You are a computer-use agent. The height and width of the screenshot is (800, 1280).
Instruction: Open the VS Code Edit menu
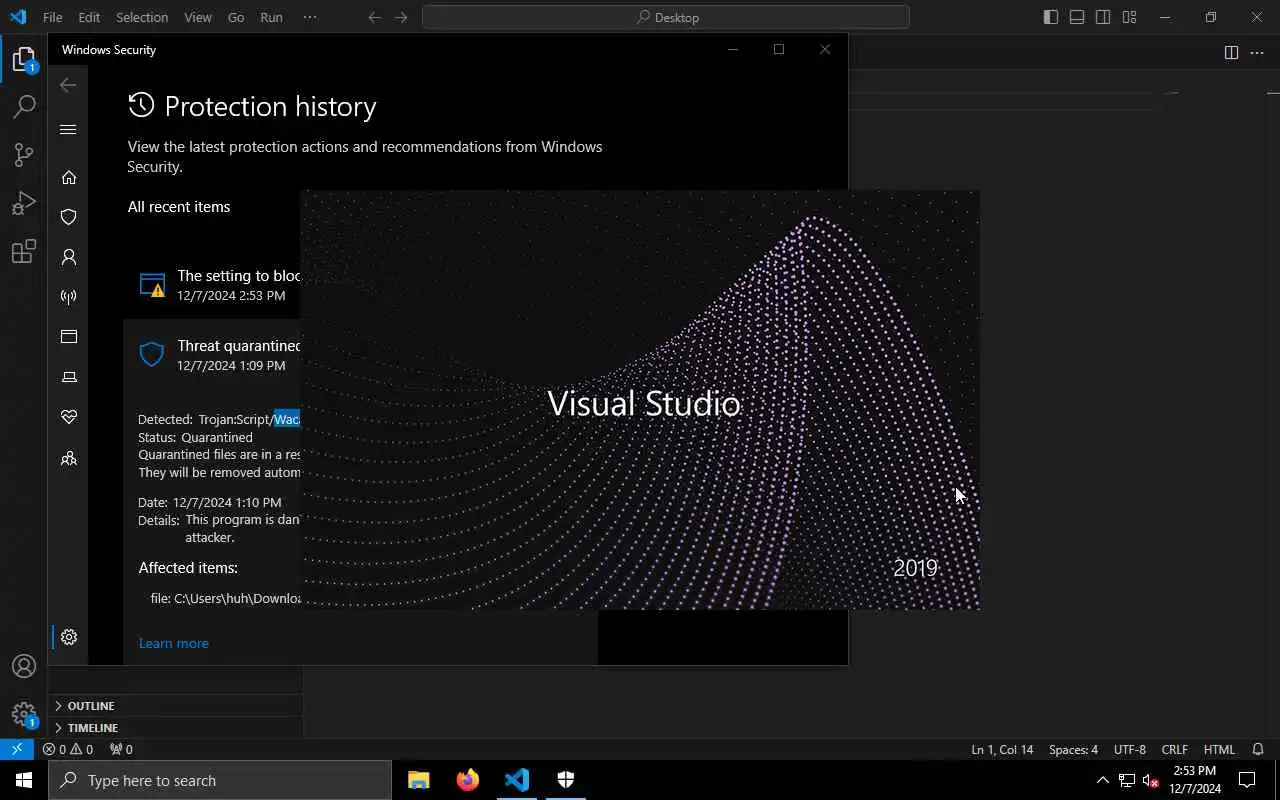click(x=89, y=17)
